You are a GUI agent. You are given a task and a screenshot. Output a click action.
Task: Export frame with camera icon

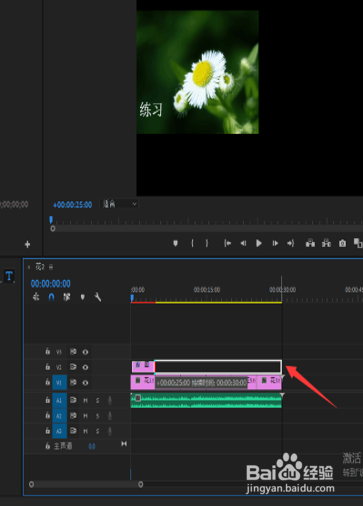(342, 243)
